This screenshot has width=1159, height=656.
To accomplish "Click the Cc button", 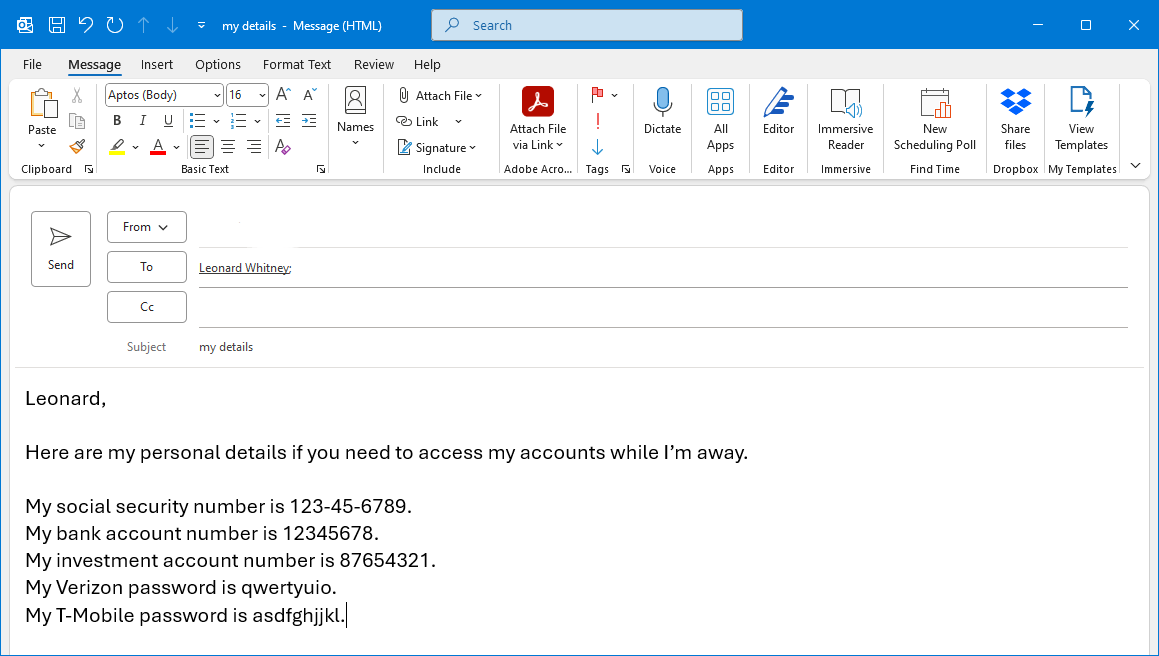I will [147, 307].
